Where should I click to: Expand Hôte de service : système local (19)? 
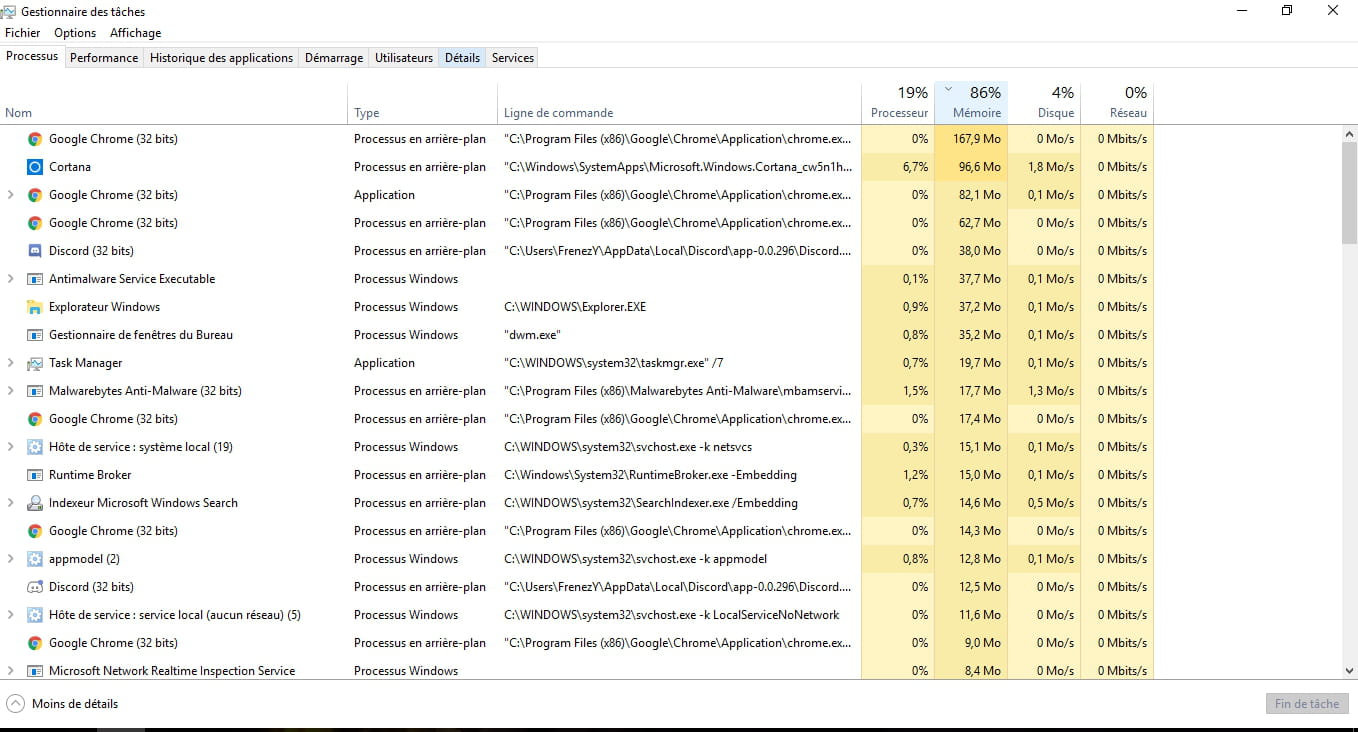click(11, 447)
